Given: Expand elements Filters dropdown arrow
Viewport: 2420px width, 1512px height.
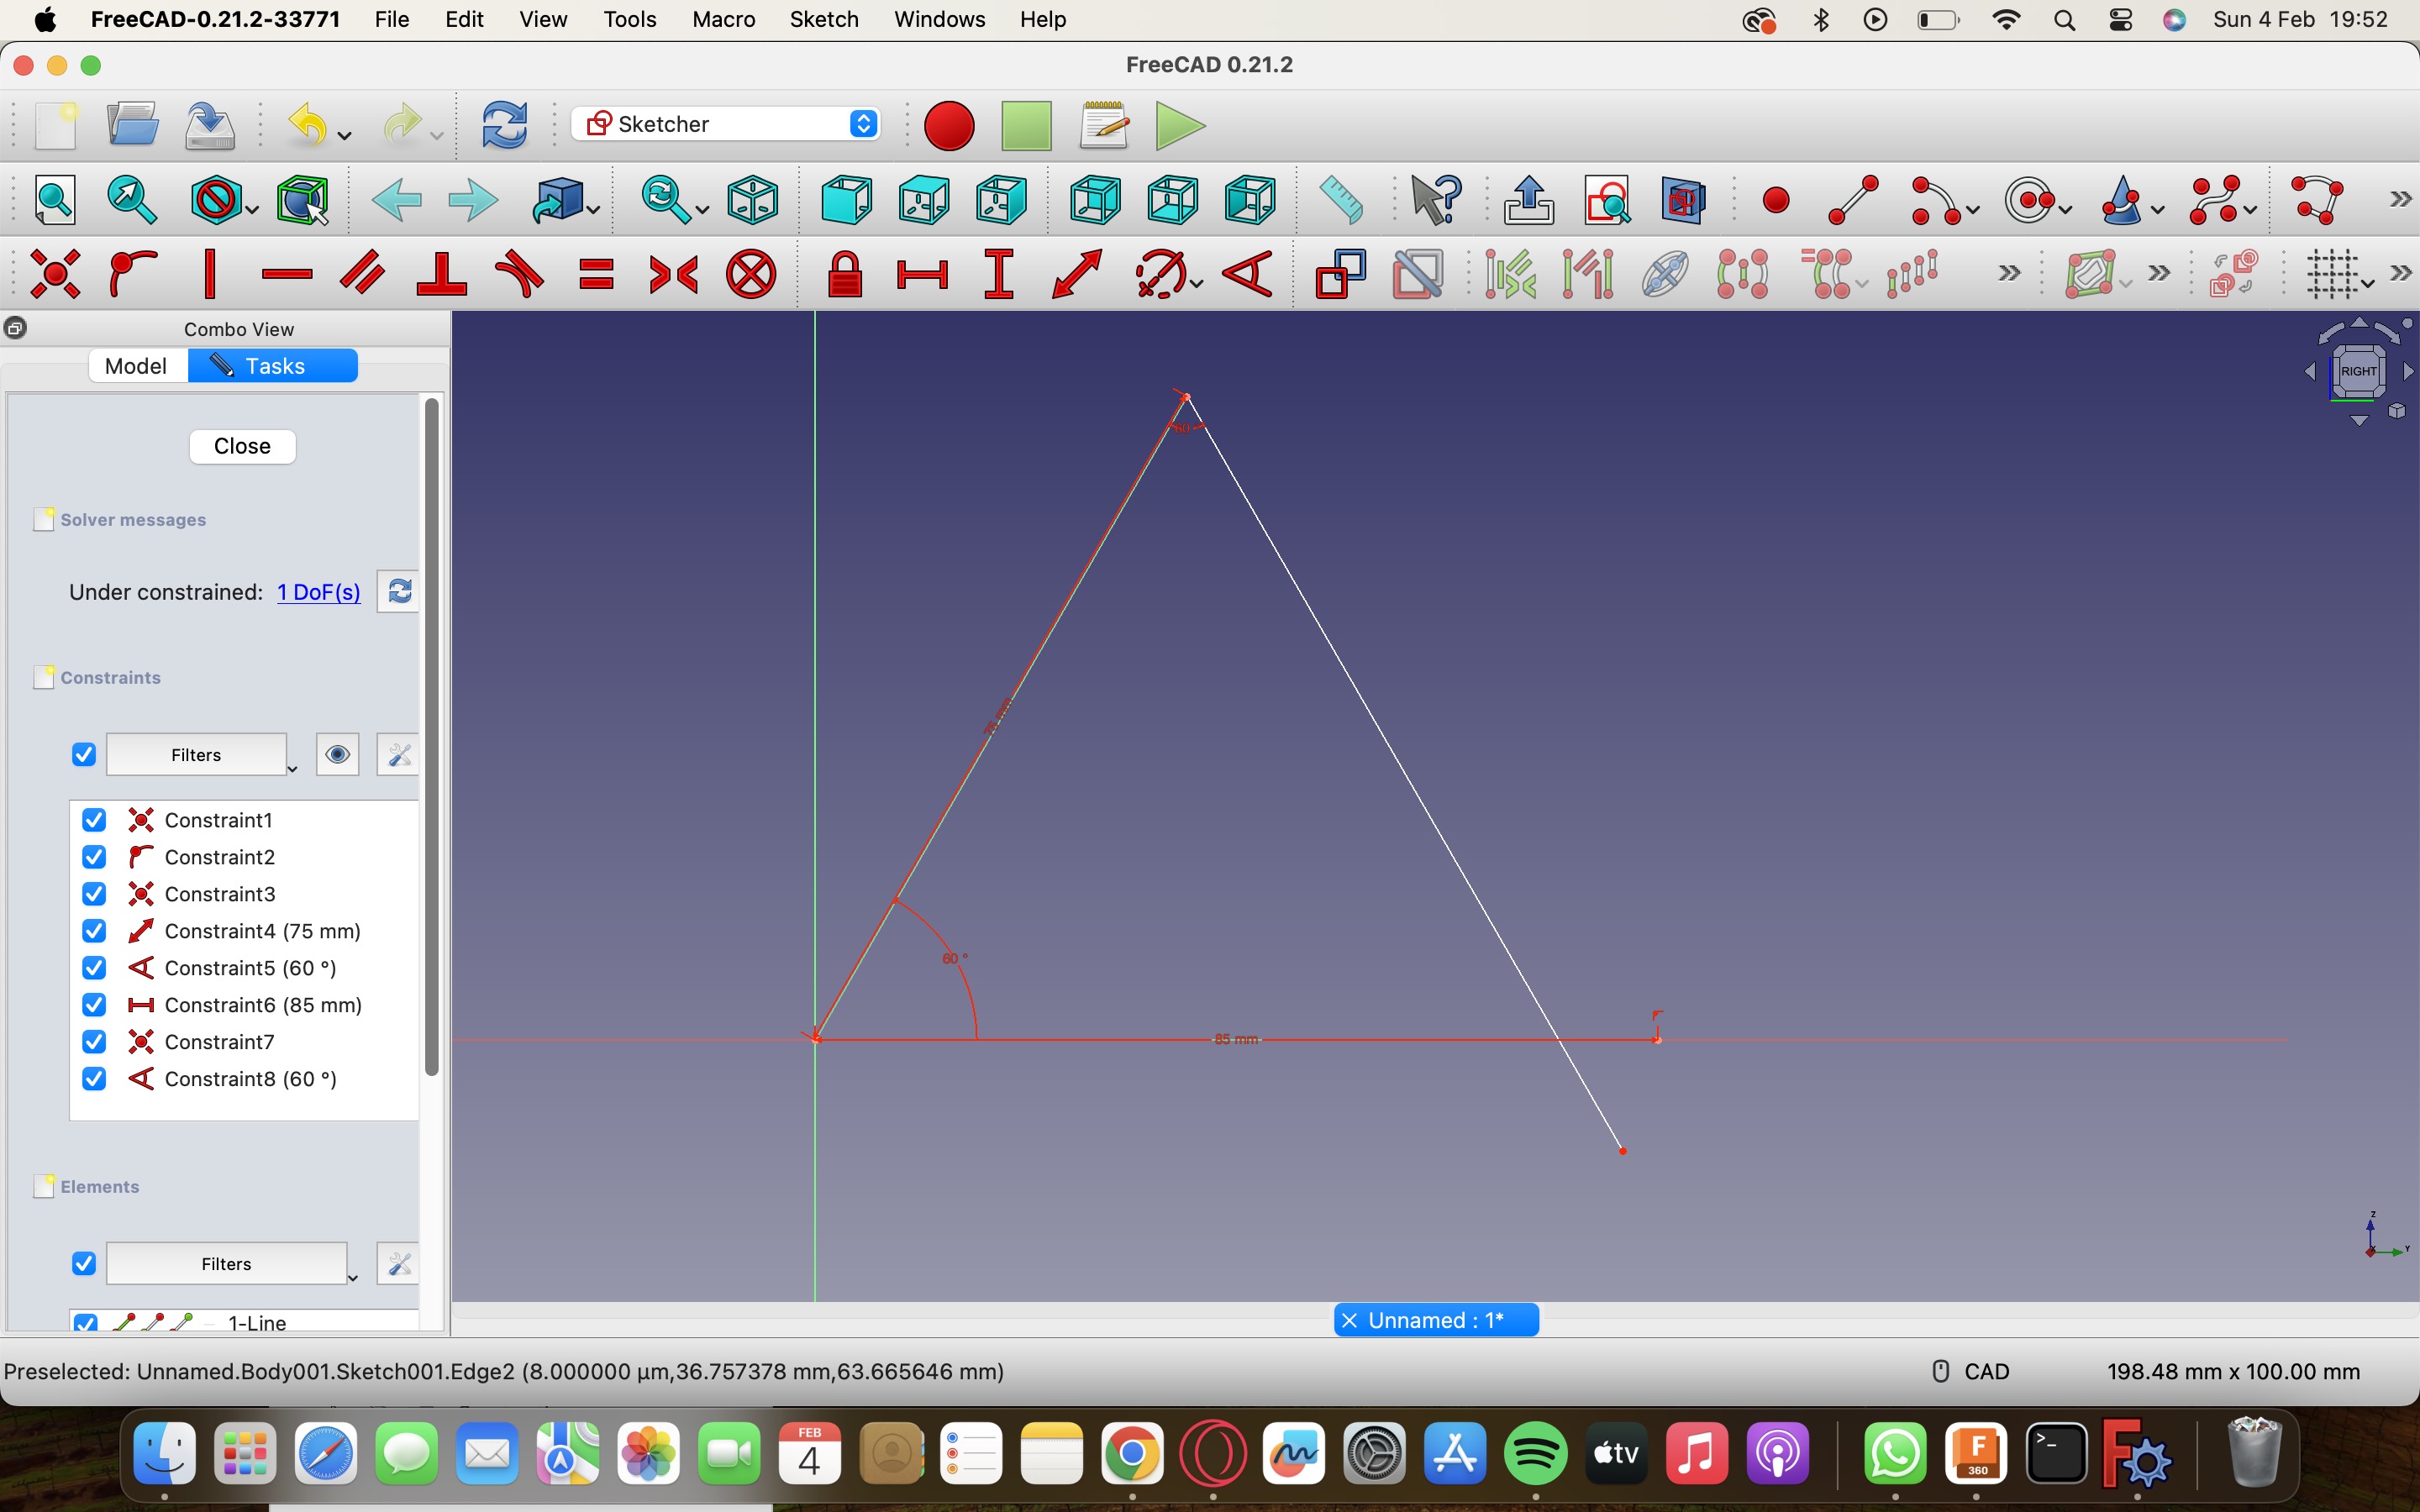Looking at the screenshot, I should tap(352, 1277).
